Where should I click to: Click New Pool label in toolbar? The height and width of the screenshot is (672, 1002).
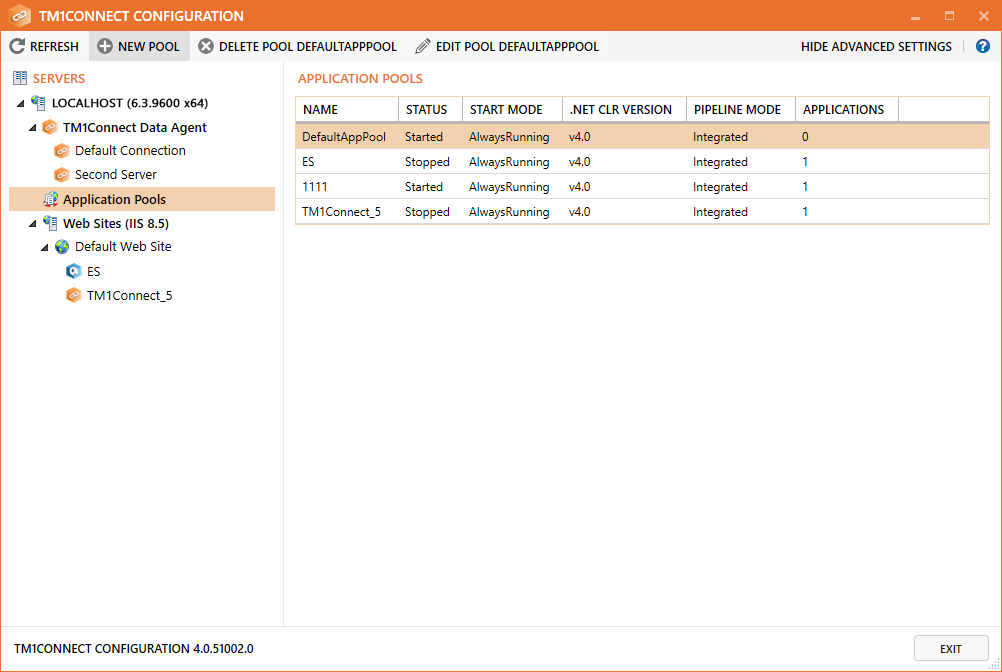point(149,47)
